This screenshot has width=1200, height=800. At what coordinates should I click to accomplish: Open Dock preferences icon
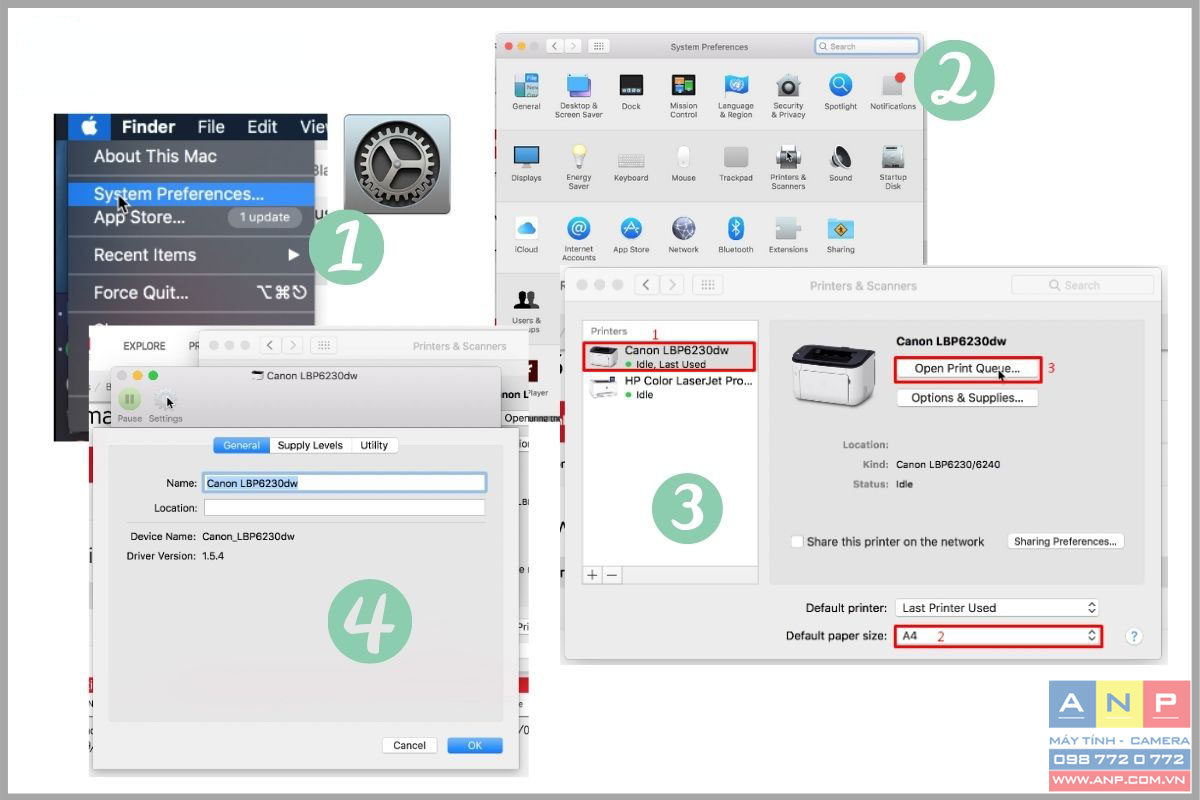tap(631, 86)
